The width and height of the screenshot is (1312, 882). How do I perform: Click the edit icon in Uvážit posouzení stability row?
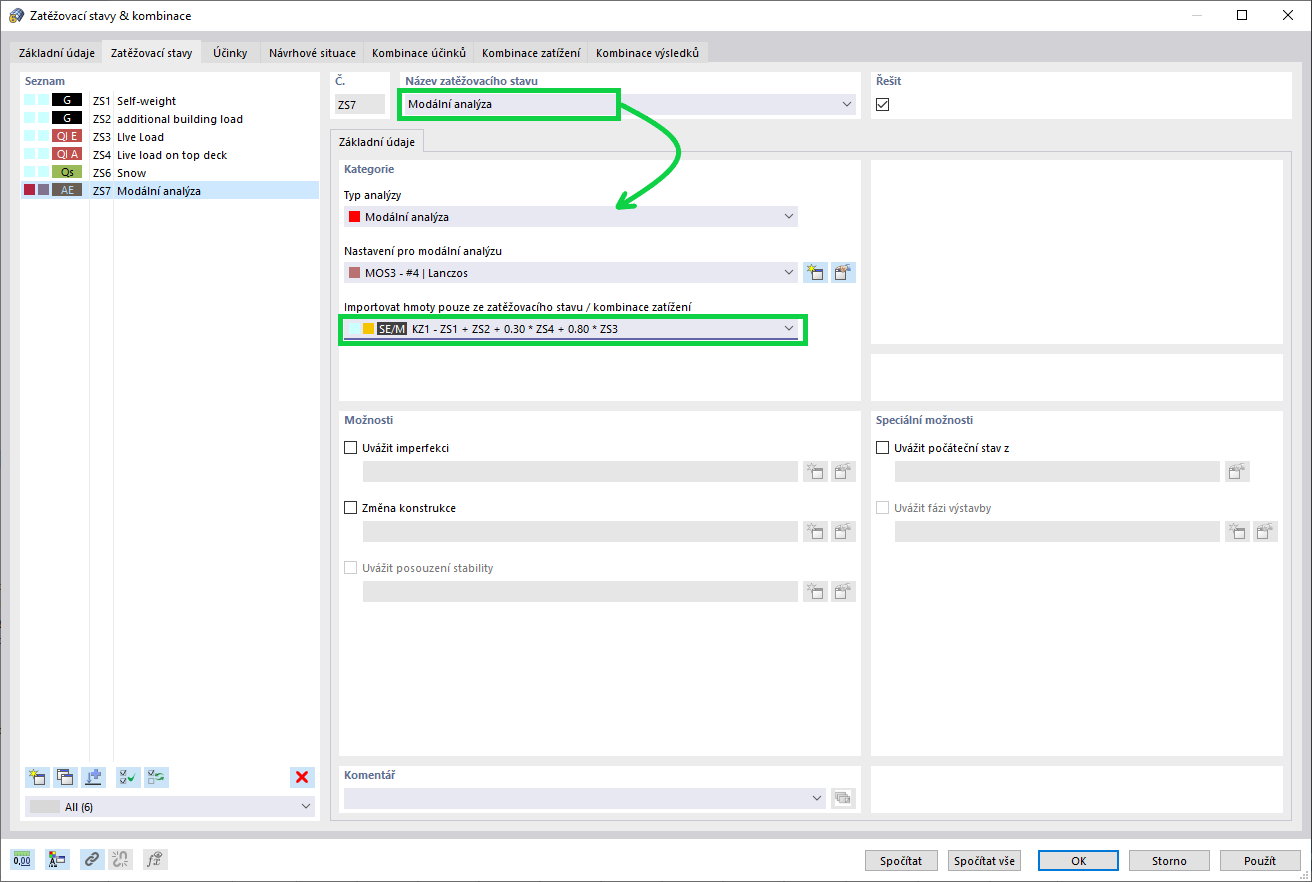(x=844, y=592)
